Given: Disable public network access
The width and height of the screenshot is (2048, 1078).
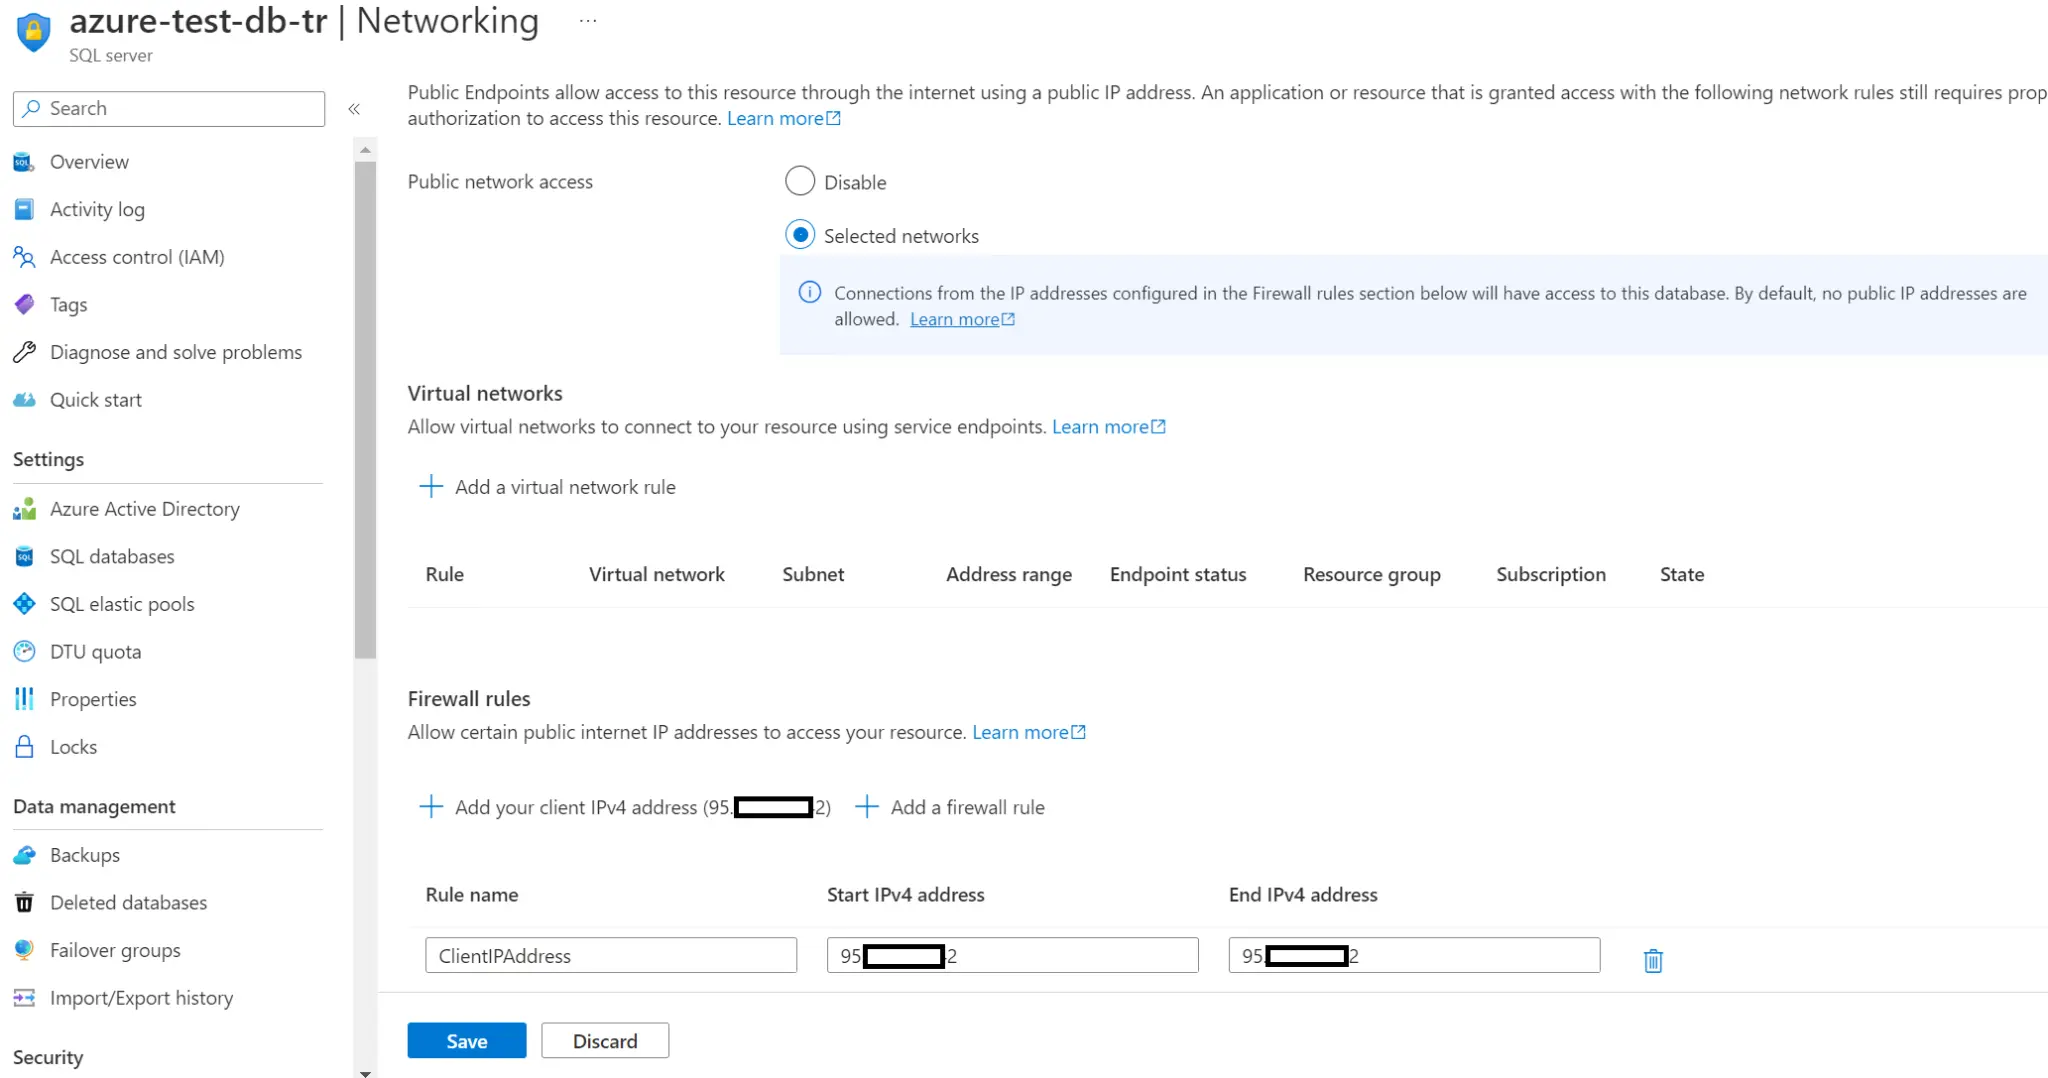Looking at the screenshot, I should 799,181.
